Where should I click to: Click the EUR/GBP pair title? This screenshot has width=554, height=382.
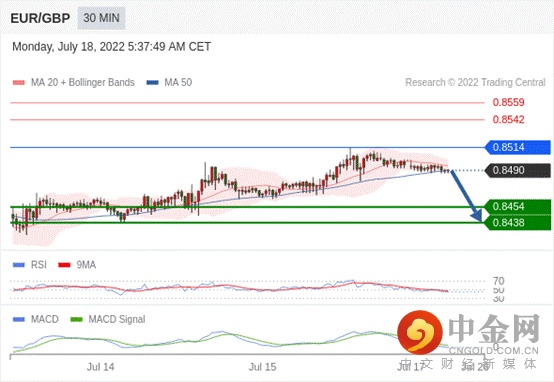coord(40,18)
